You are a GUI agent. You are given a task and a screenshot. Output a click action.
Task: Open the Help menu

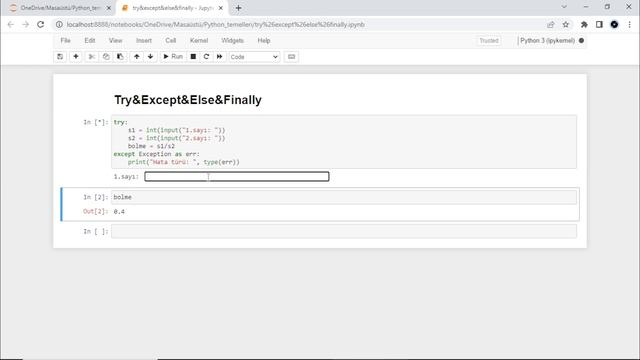point(264,40)
